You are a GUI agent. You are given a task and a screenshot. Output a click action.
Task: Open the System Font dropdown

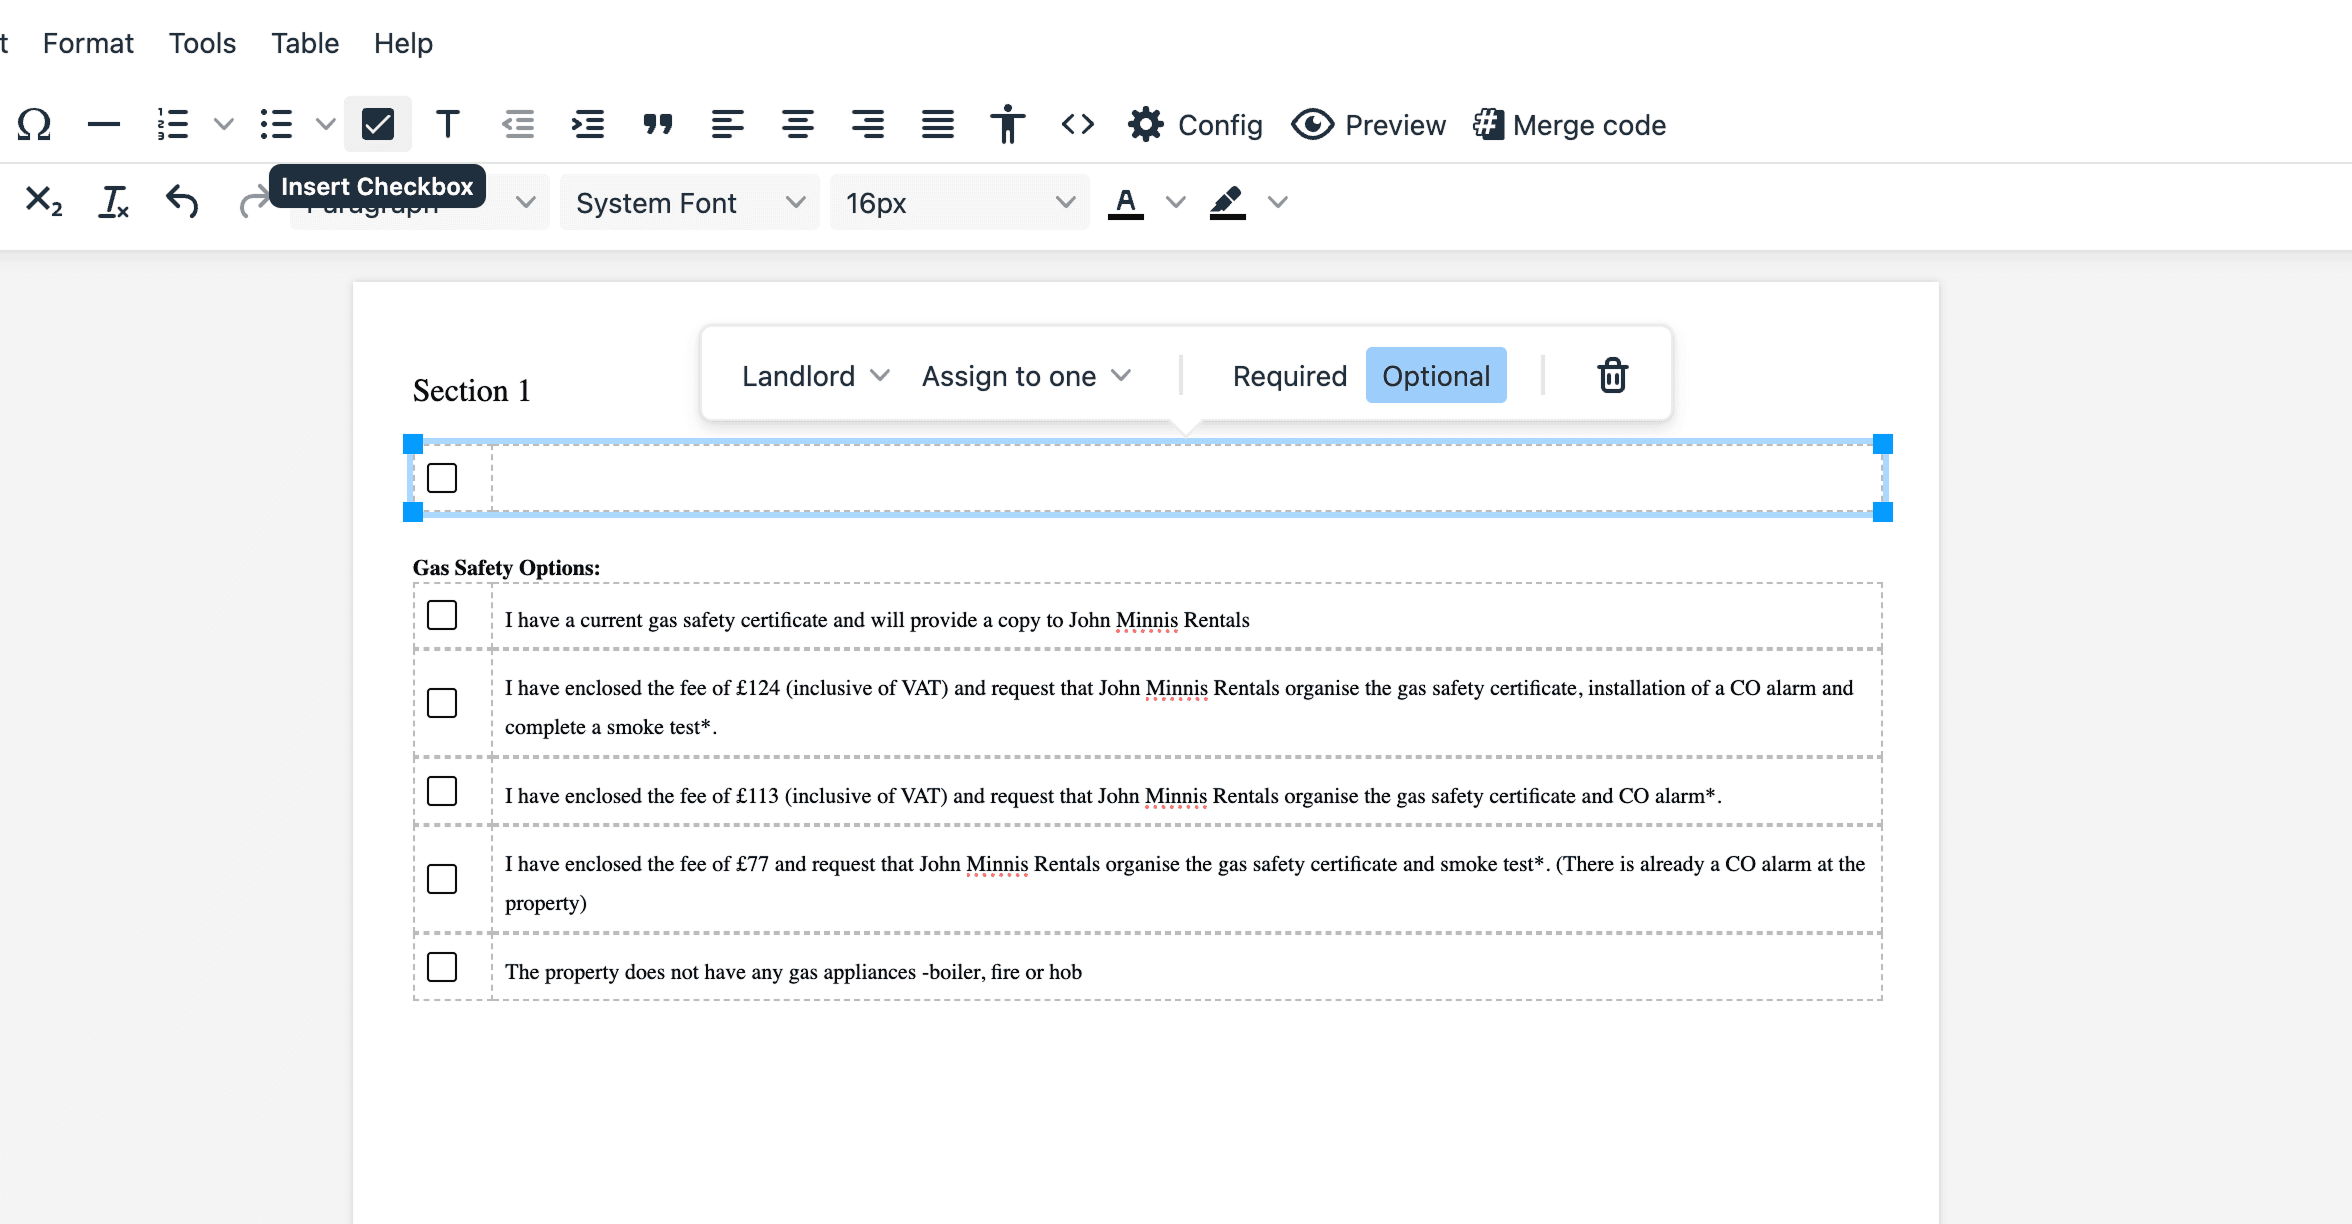tap(690, 203)
